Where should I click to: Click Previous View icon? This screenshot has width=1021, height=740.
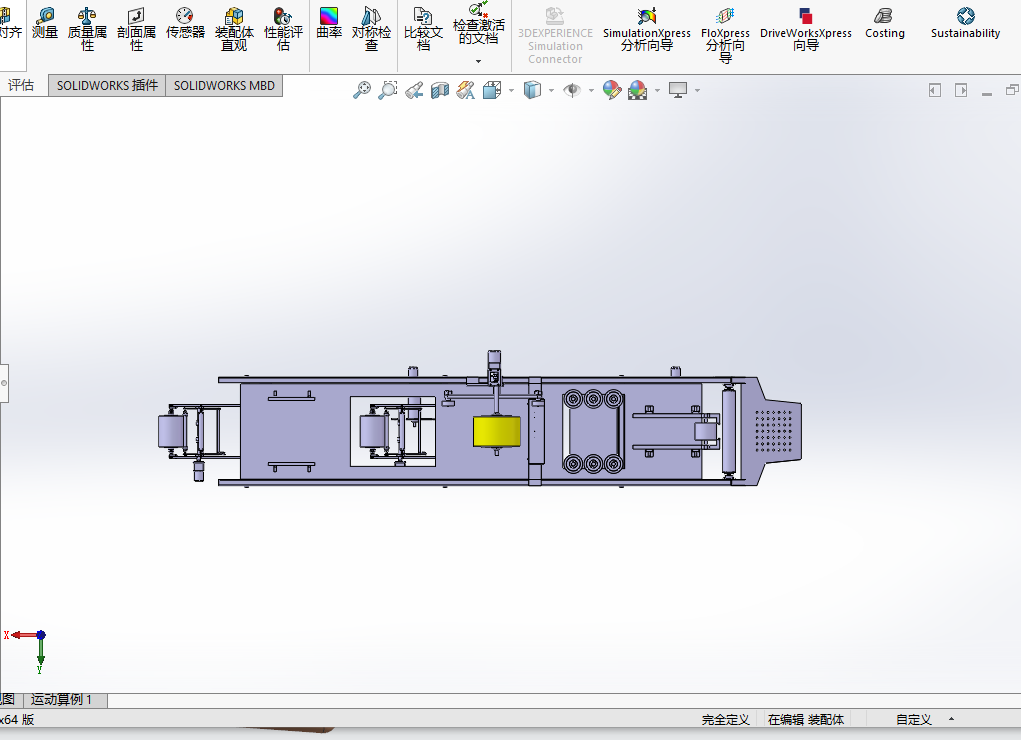pos(413,90)
